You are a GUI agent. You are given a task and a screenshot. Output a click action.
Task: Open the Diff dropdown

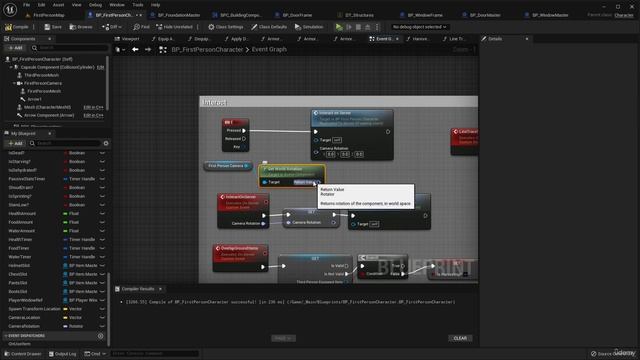[112, 27]
